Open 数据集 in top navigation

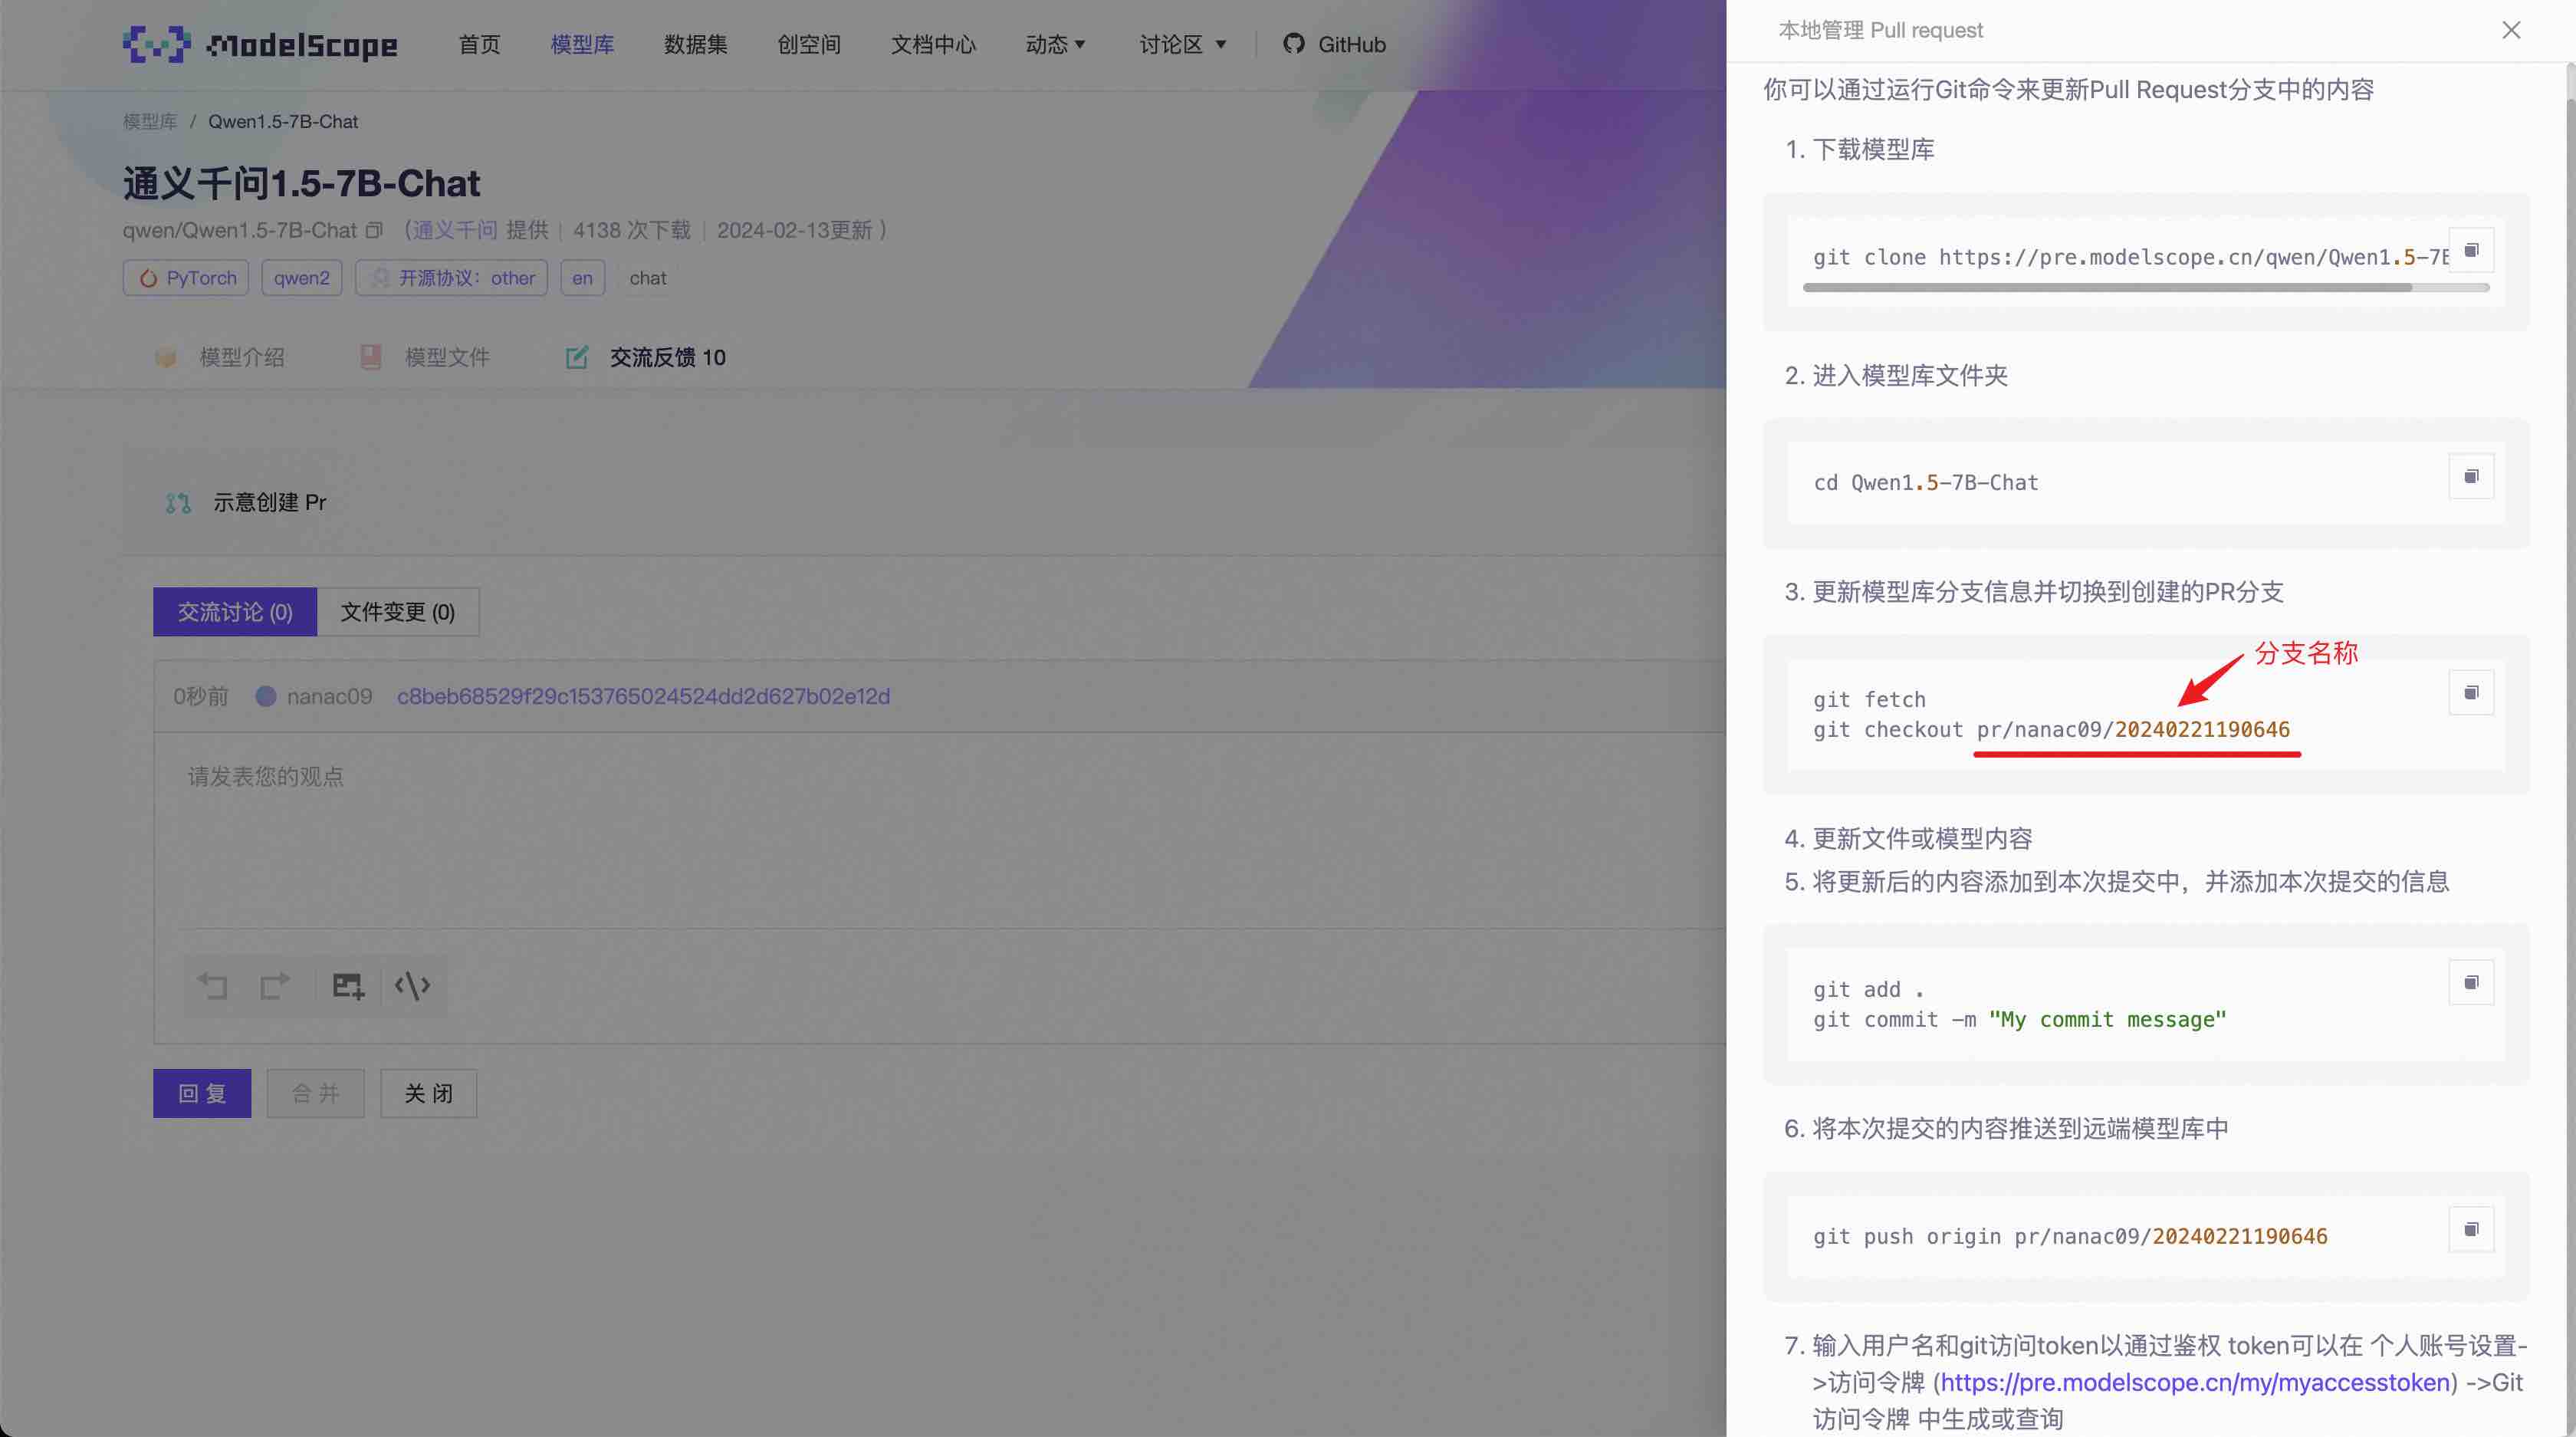pyautogui.click(x=695, y=44)
